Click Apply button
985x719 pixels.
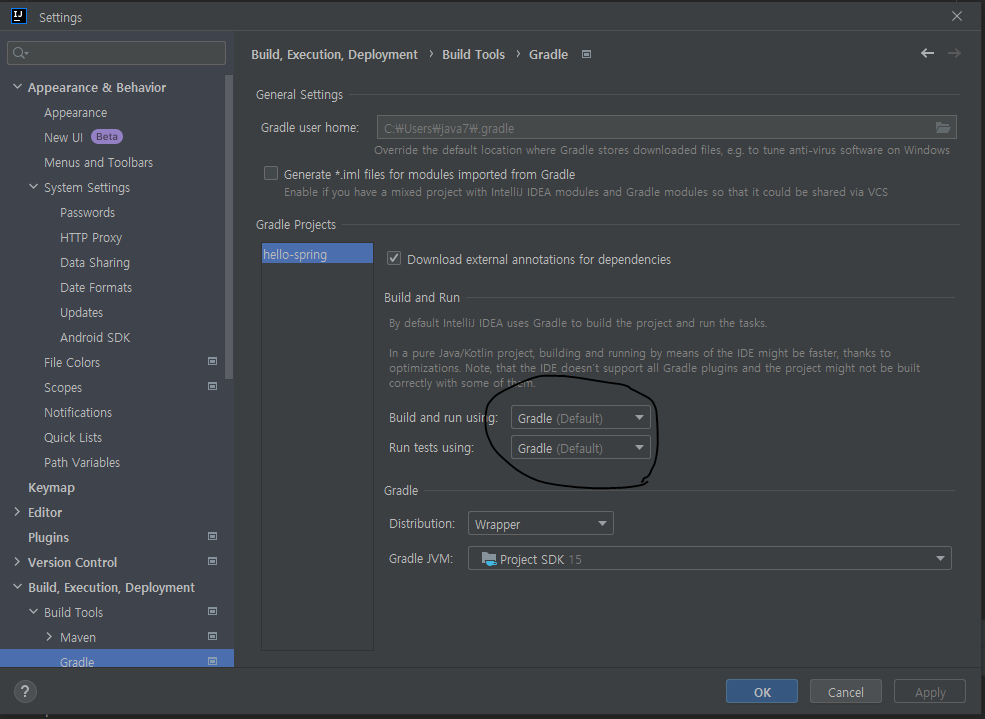[x=930, y=692]
